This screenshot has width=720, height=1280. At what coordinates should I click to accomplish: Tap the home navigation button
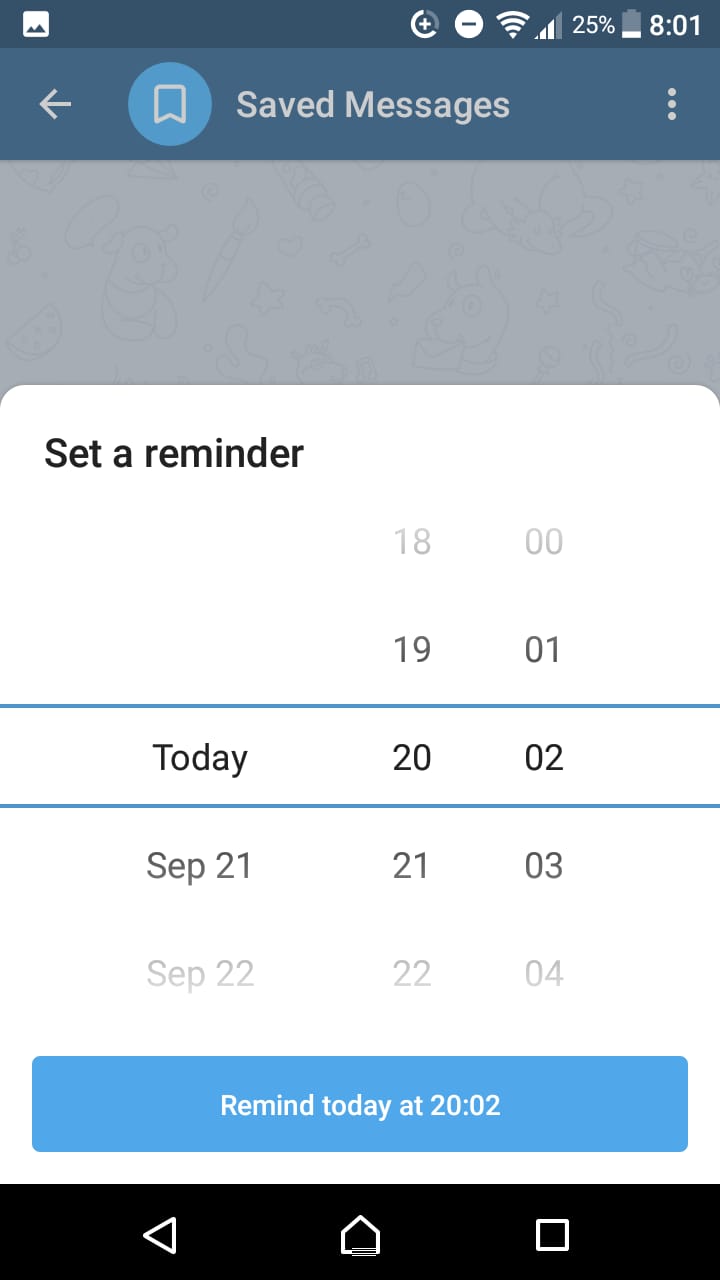click(x=359, y=1236)
